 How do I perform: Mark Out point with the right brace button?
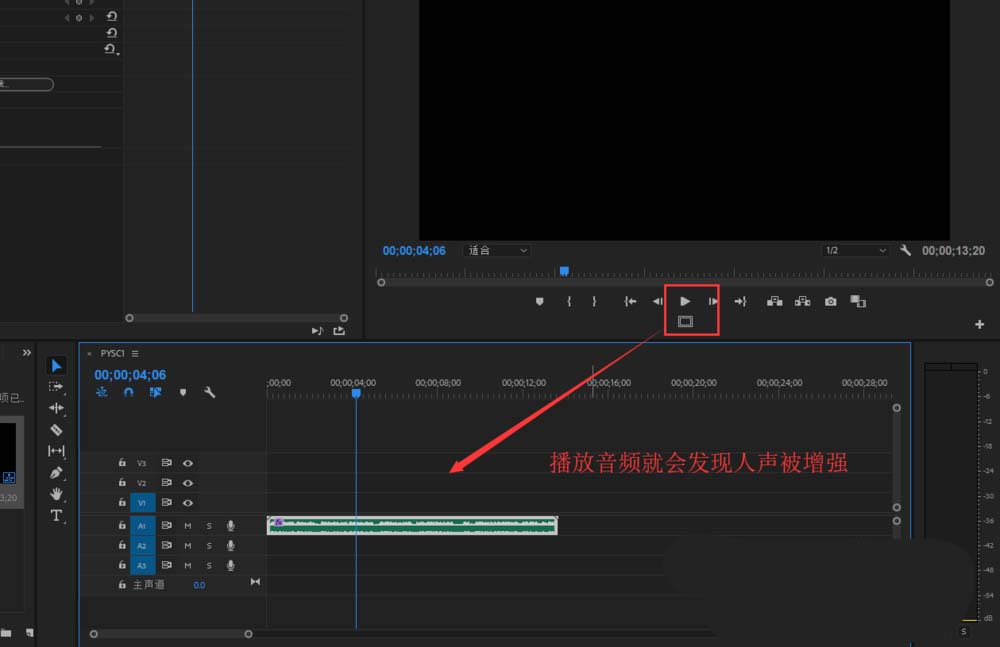coord(594,301)
